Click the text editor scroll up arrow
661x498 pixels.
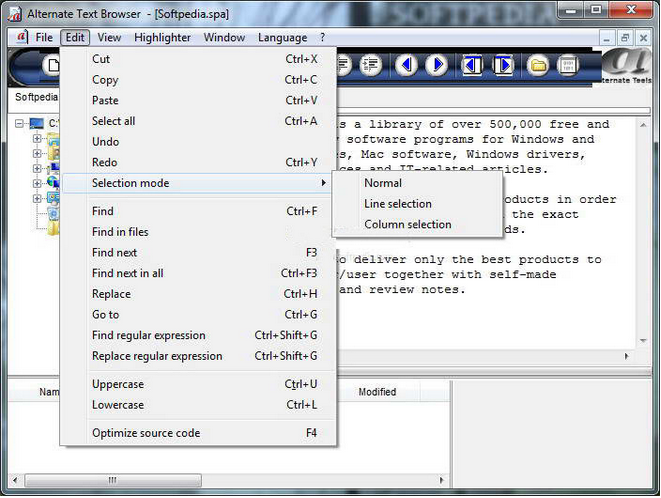click(643, 125)
